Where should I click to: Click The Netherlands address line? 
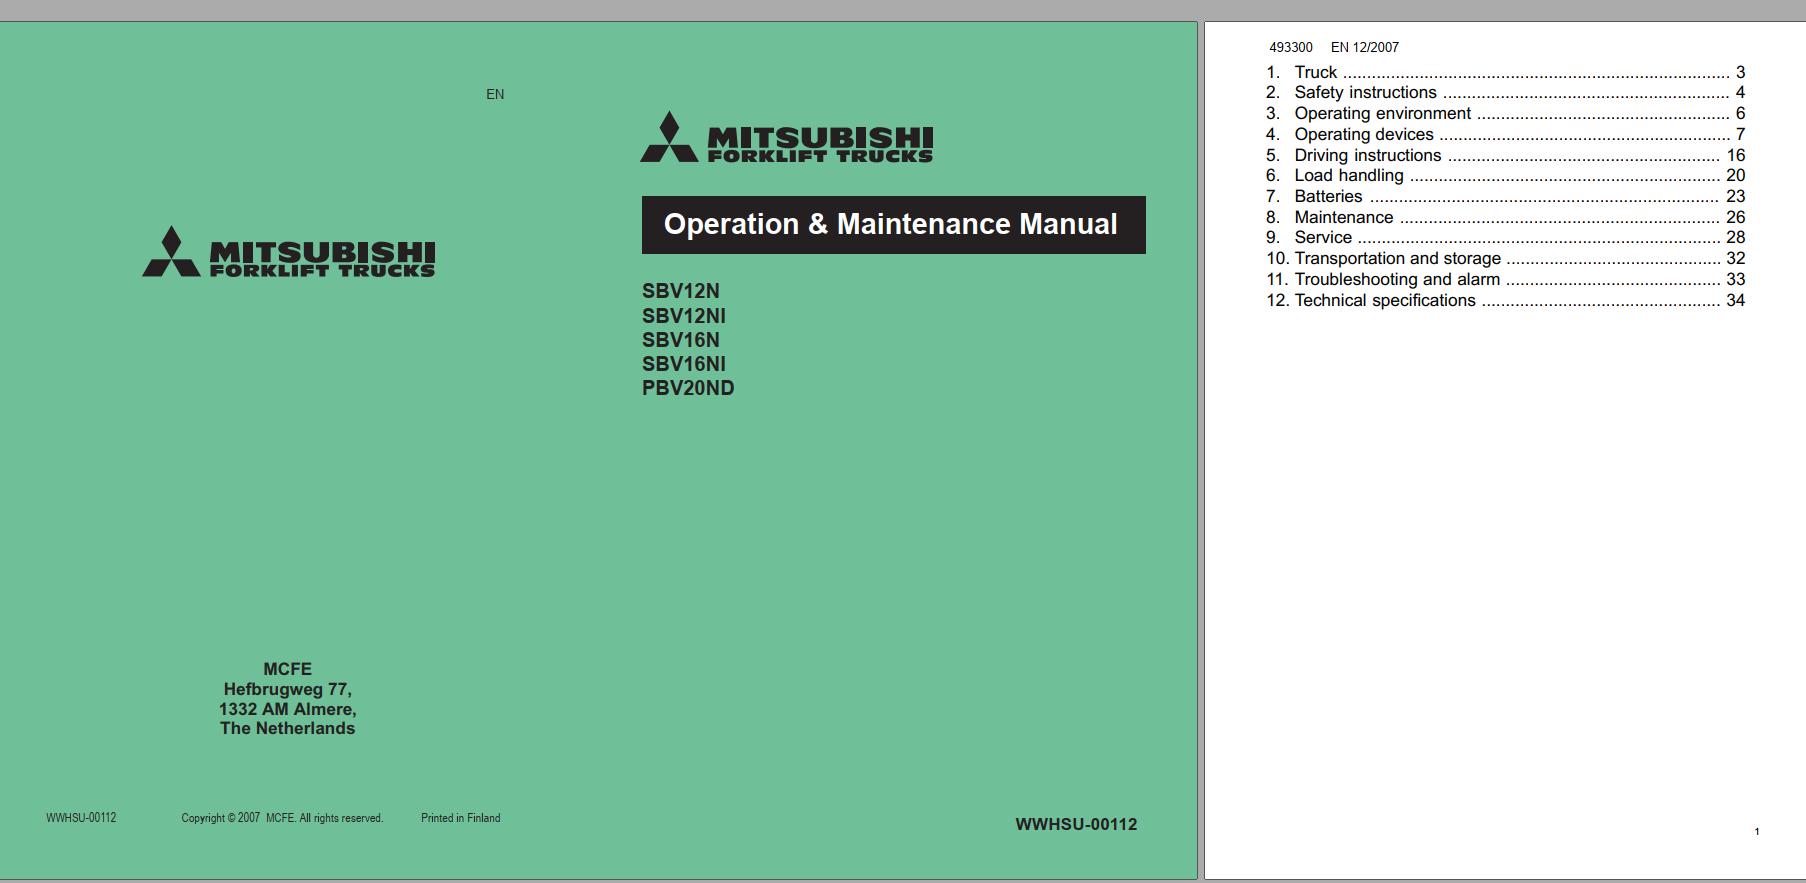coord(287,728)
